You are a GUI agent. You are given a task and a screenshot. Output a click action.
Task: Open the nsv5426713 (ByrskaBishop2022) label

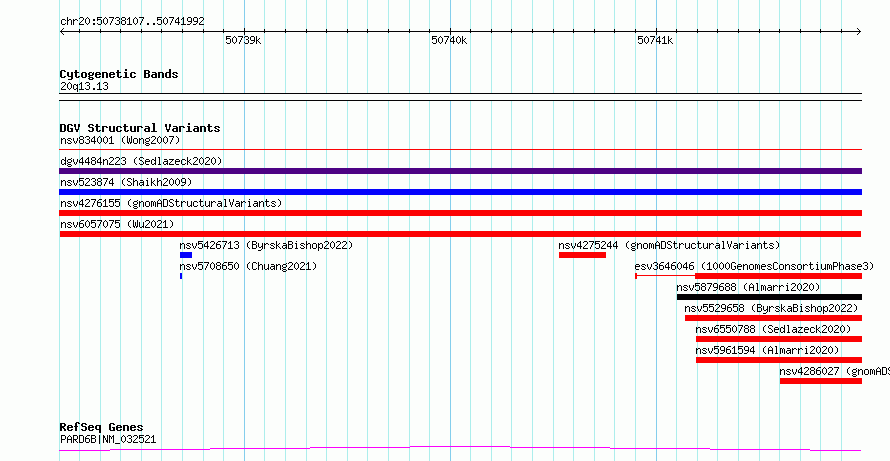coord(266,245)
